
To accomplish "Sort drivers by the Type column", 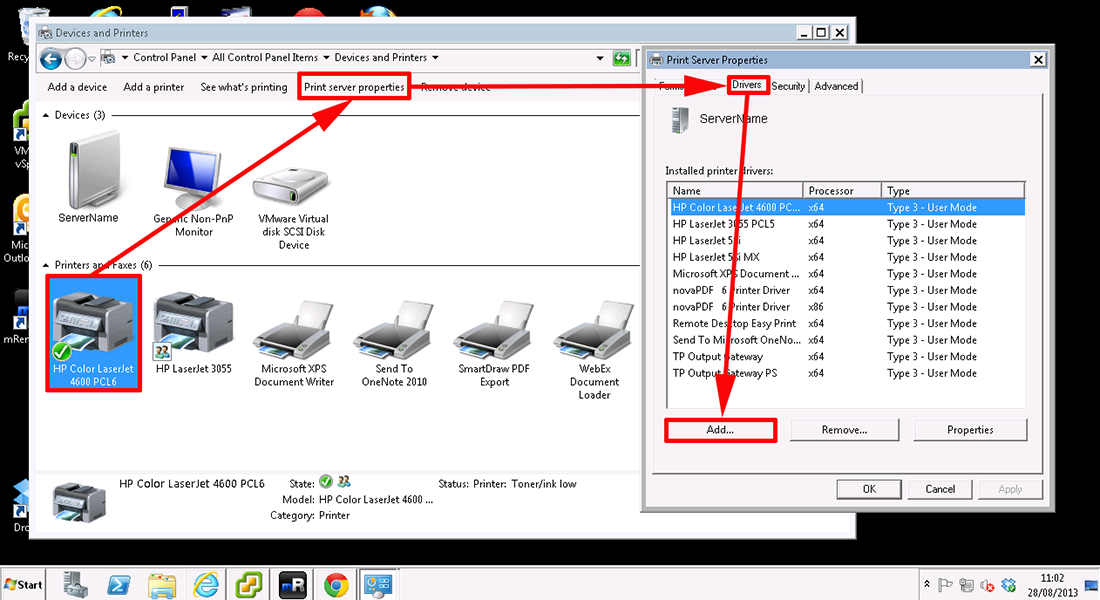I will pyautogui.click(x=953, y=191).
